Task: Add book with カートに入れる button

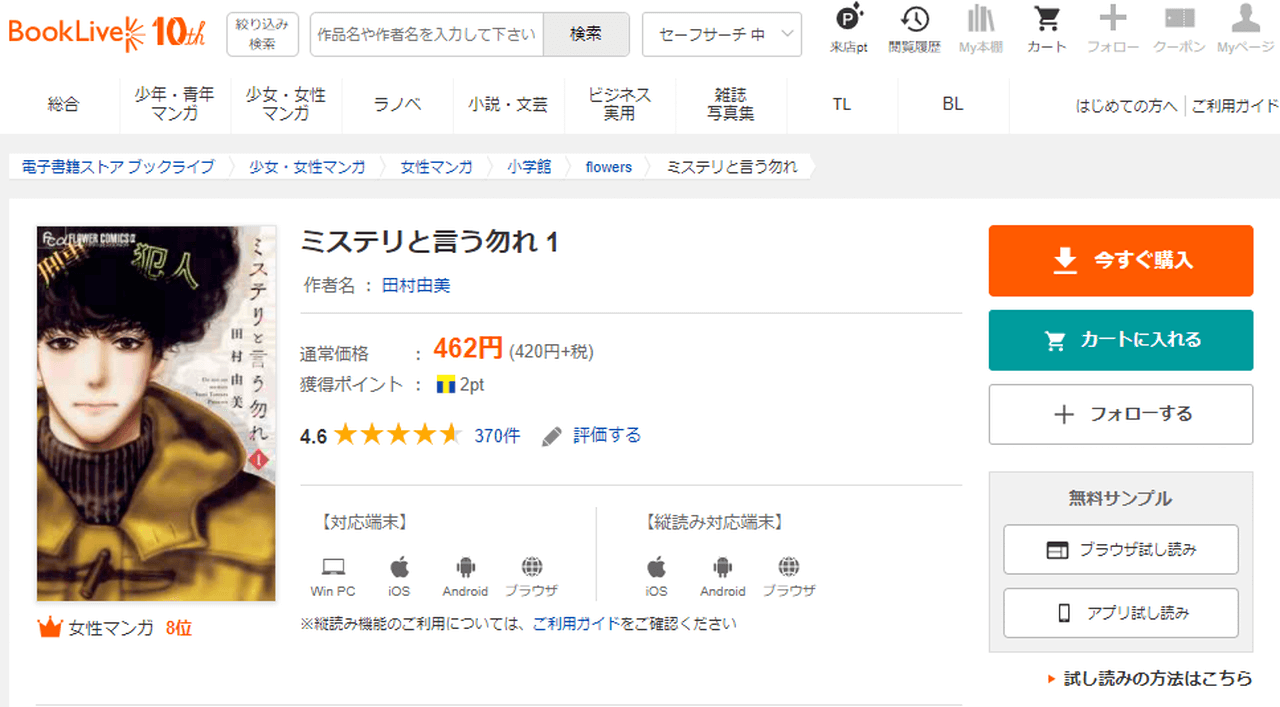Action: [x=1120, y=340]
